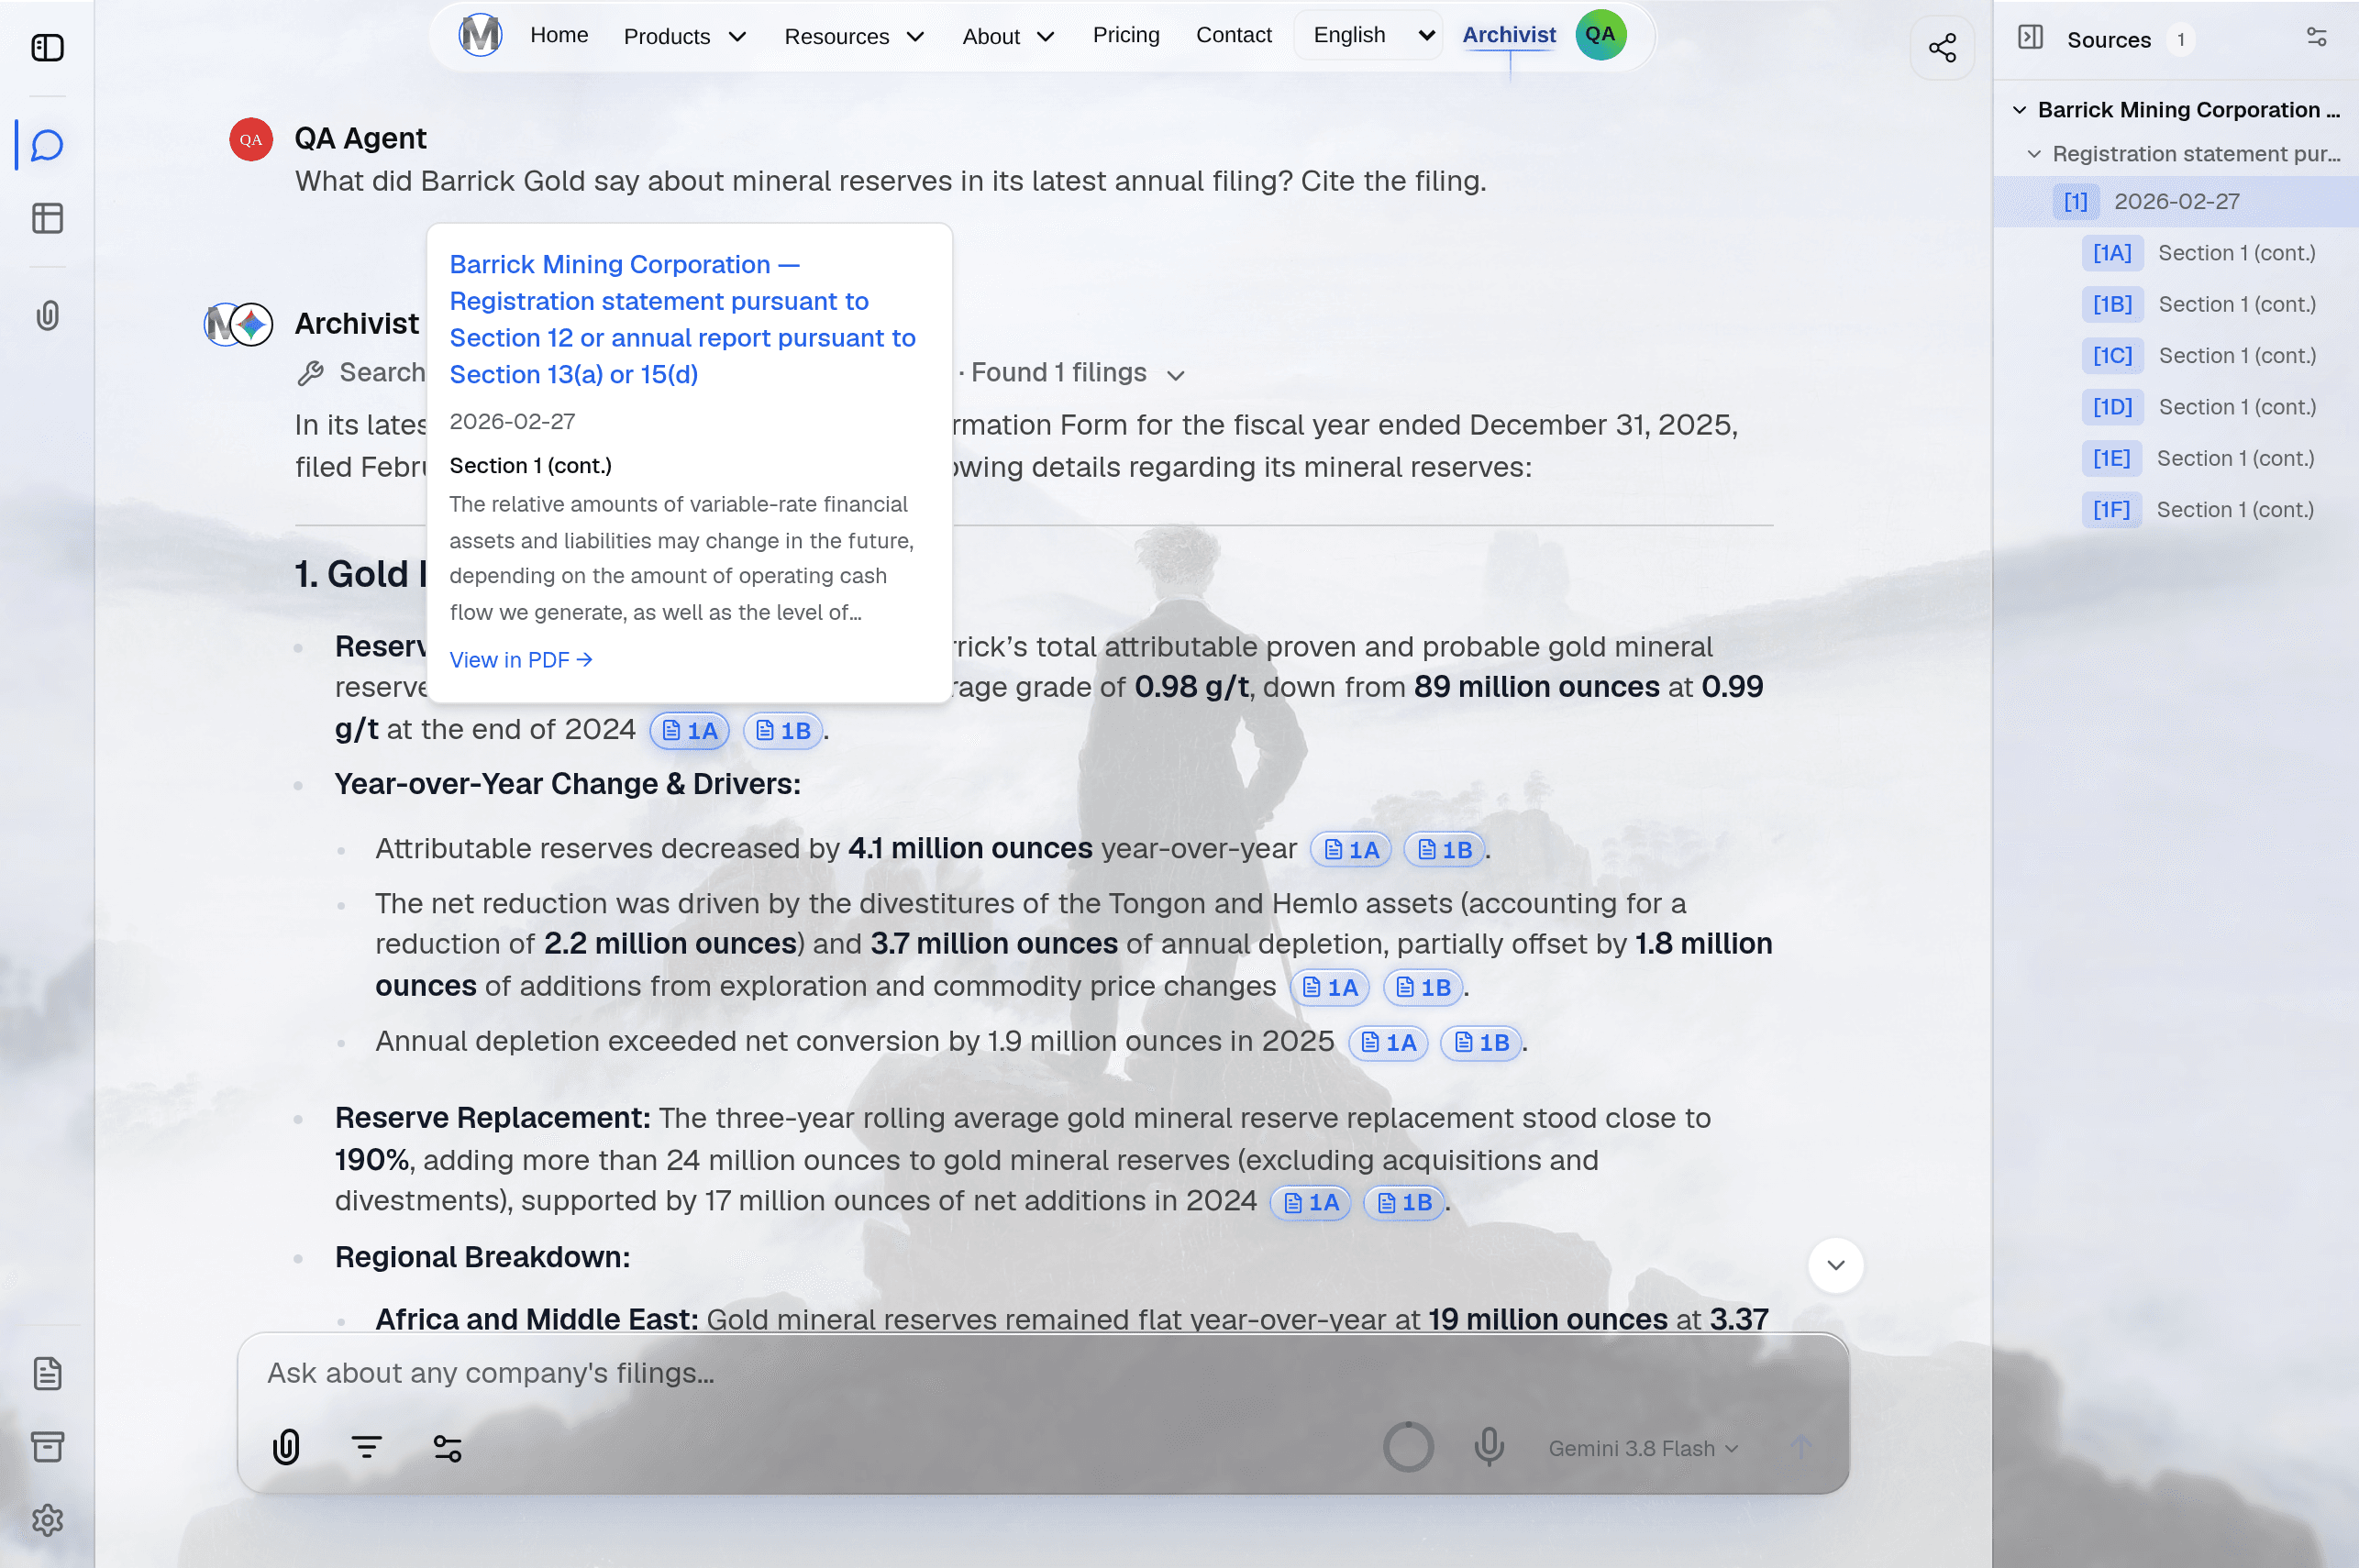This screenshot has height=1568, width=2359.
Task: Open settings gear in the sidebar
Action: 47,1520
